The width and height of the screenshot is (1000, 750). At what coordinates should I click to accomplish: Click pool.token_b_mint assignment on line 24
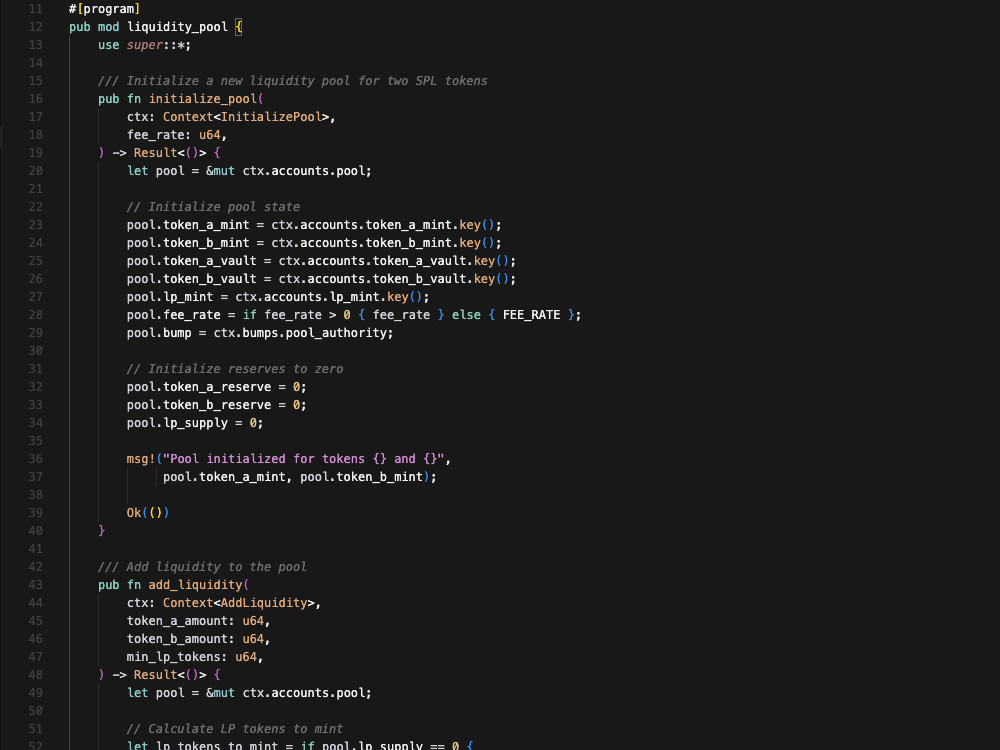314,243
